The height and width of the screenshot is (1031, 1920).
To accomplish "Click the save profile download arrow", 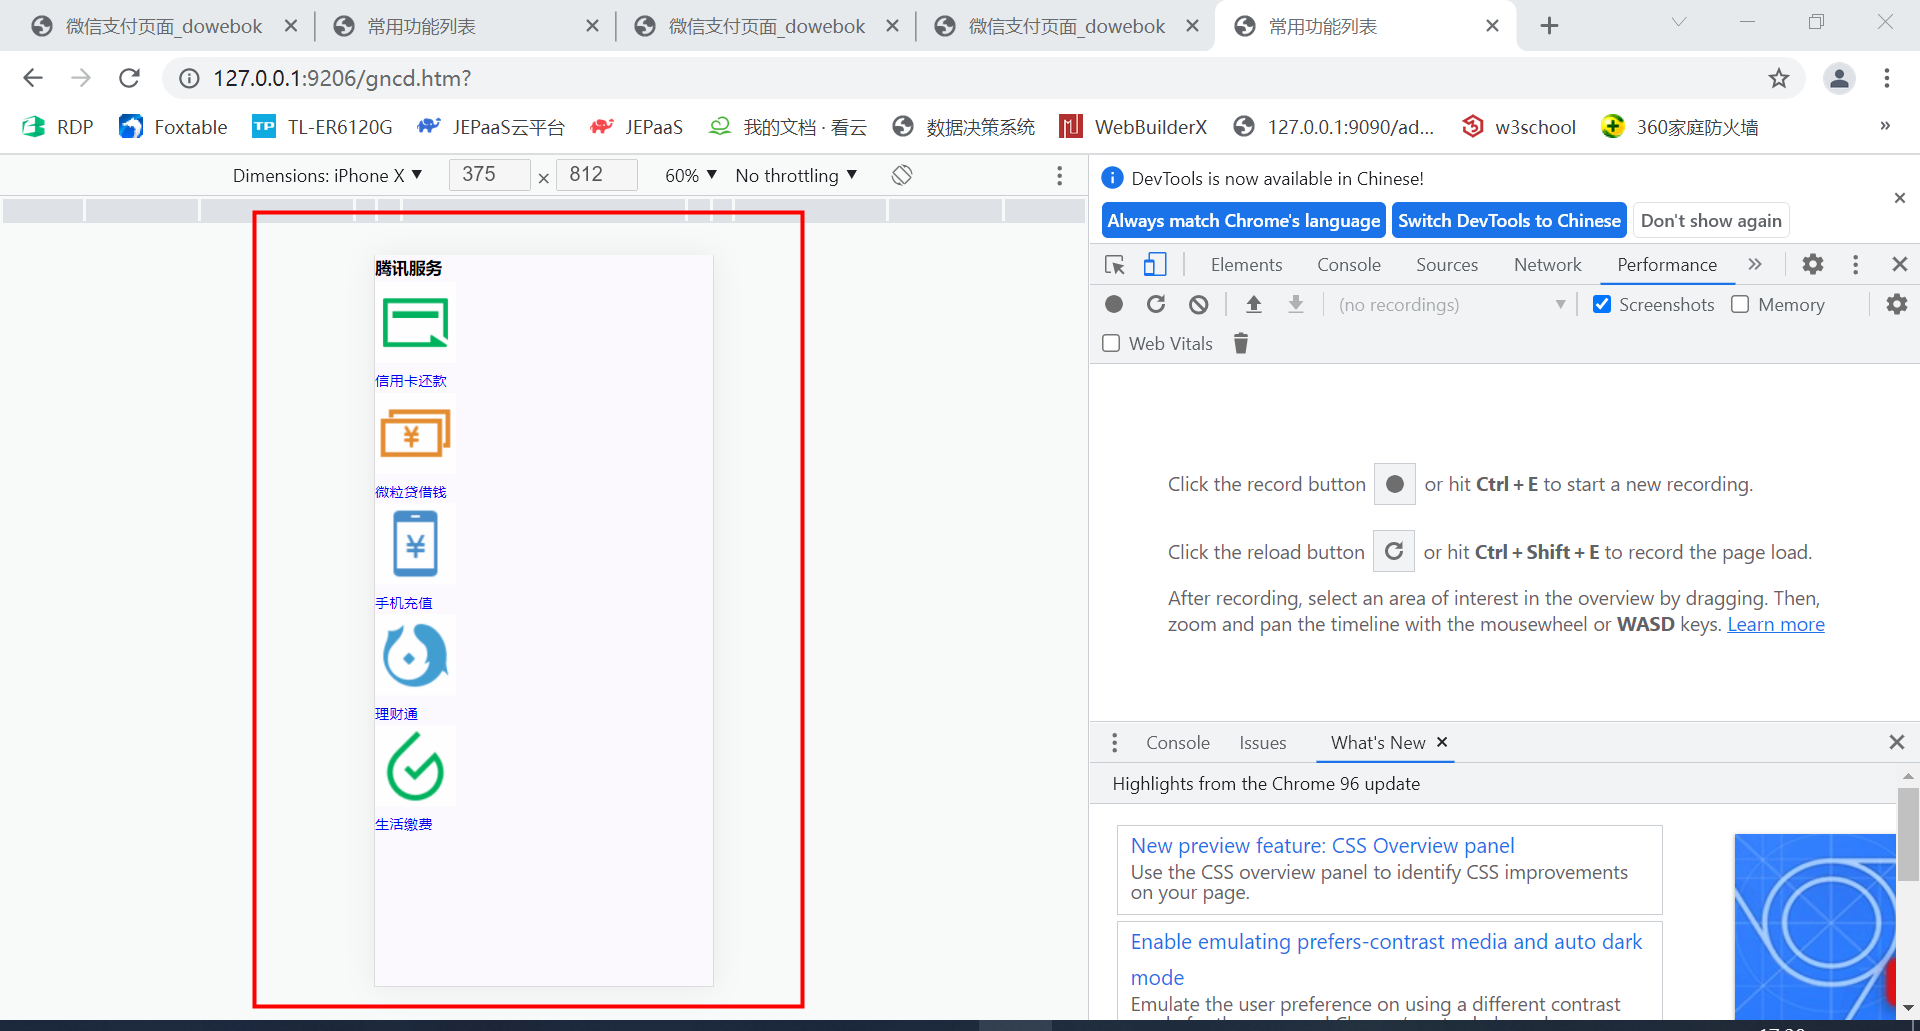I will coord(1296,304).
